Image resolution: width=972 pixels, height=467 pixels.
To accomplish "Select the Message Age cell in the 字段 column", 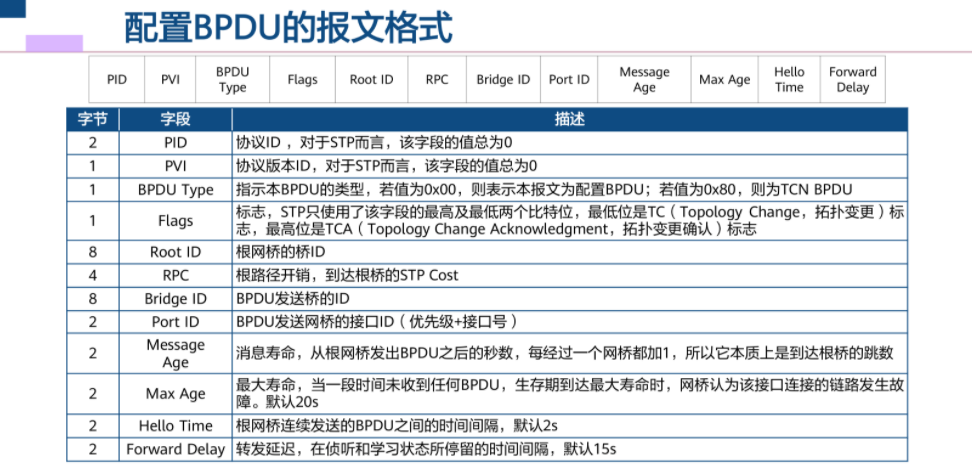I will [175, 354].
